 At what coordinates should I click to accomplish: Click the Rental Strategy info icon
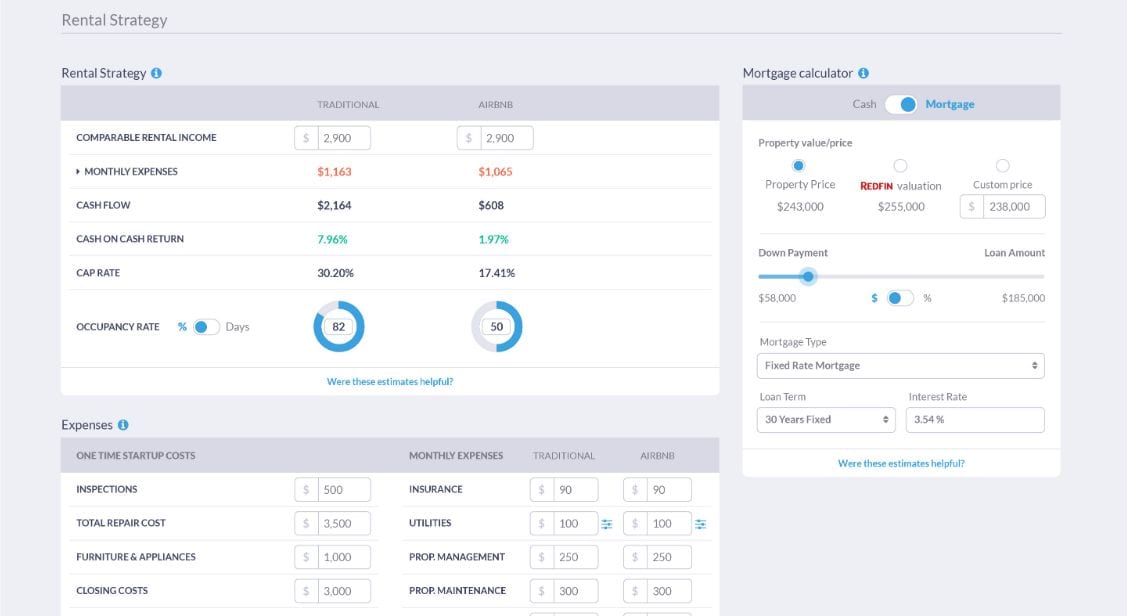point(157,74)
